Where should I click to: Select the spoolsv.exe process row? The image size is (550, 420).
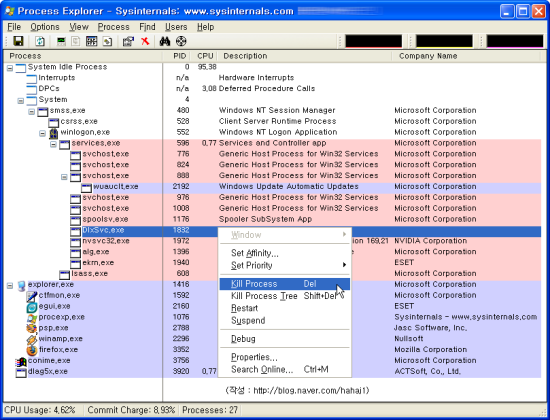point(272,219)
